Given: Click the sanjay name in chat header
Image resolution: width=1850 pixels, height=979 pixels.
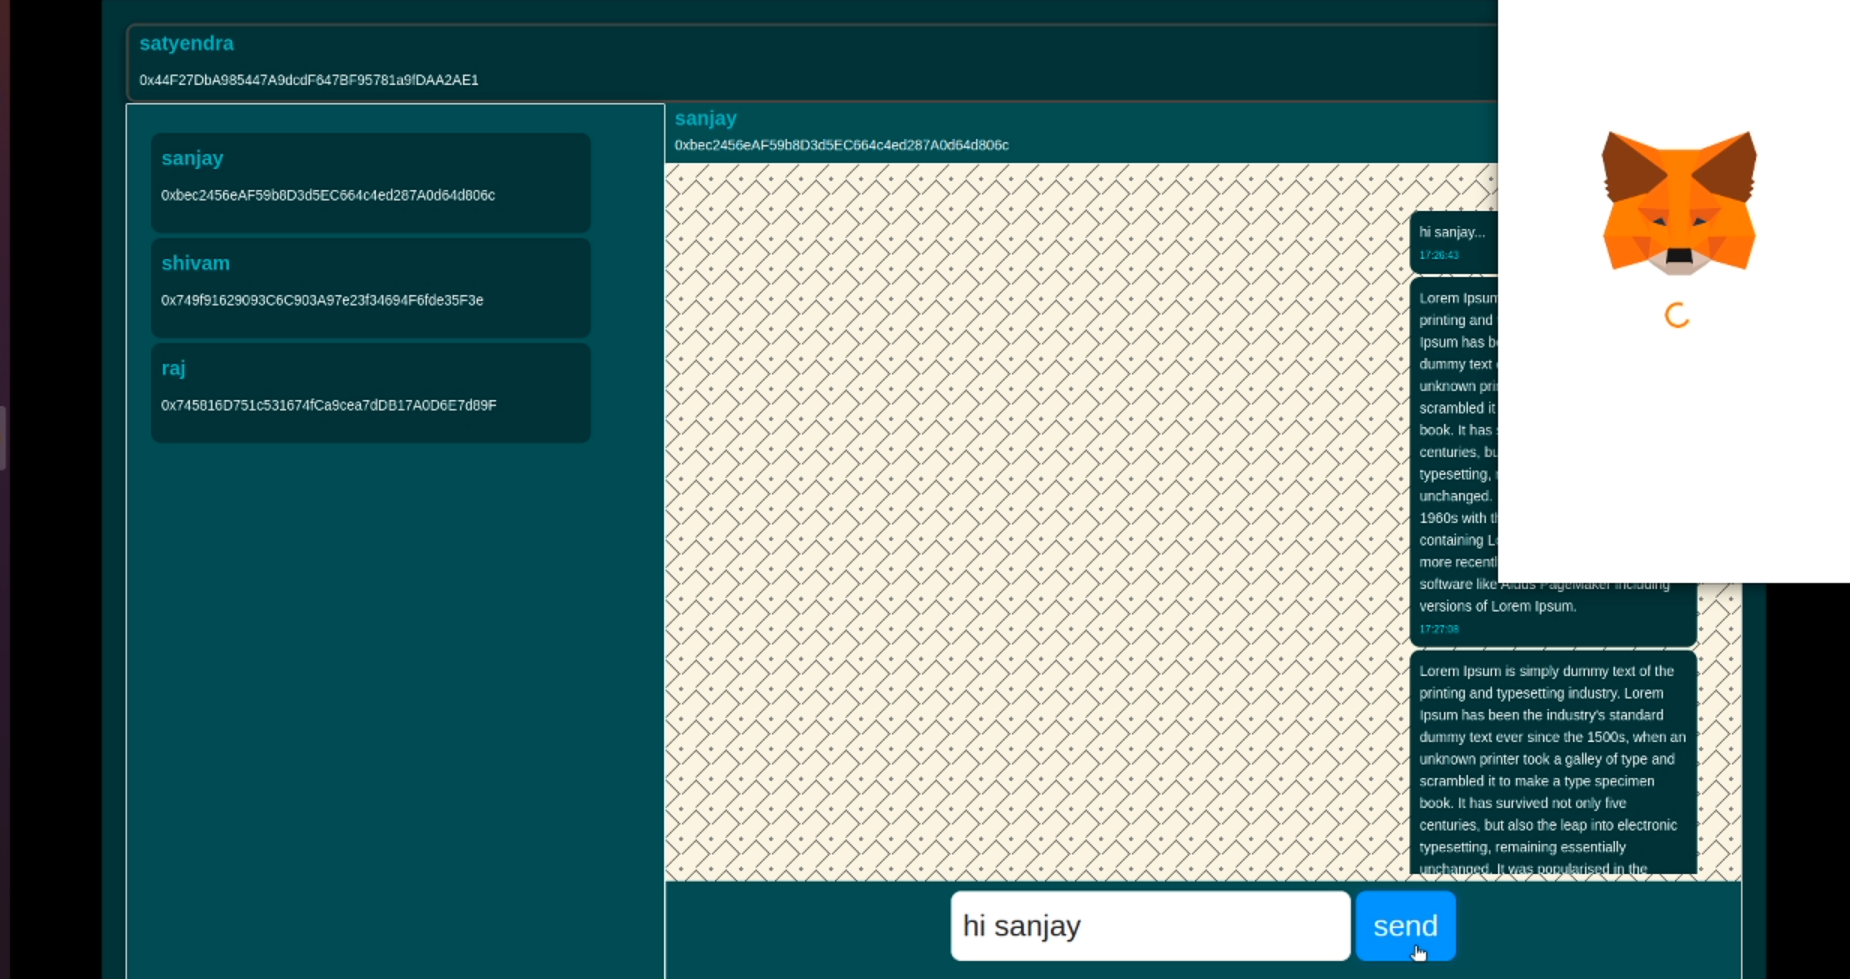Looking at the screenshot, I should click(705, 118).
